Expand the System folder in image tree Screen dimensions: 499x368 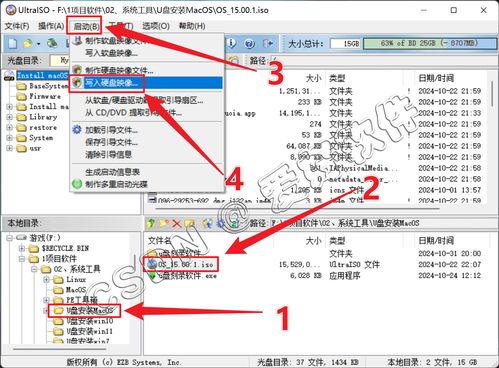pos(10,138)
